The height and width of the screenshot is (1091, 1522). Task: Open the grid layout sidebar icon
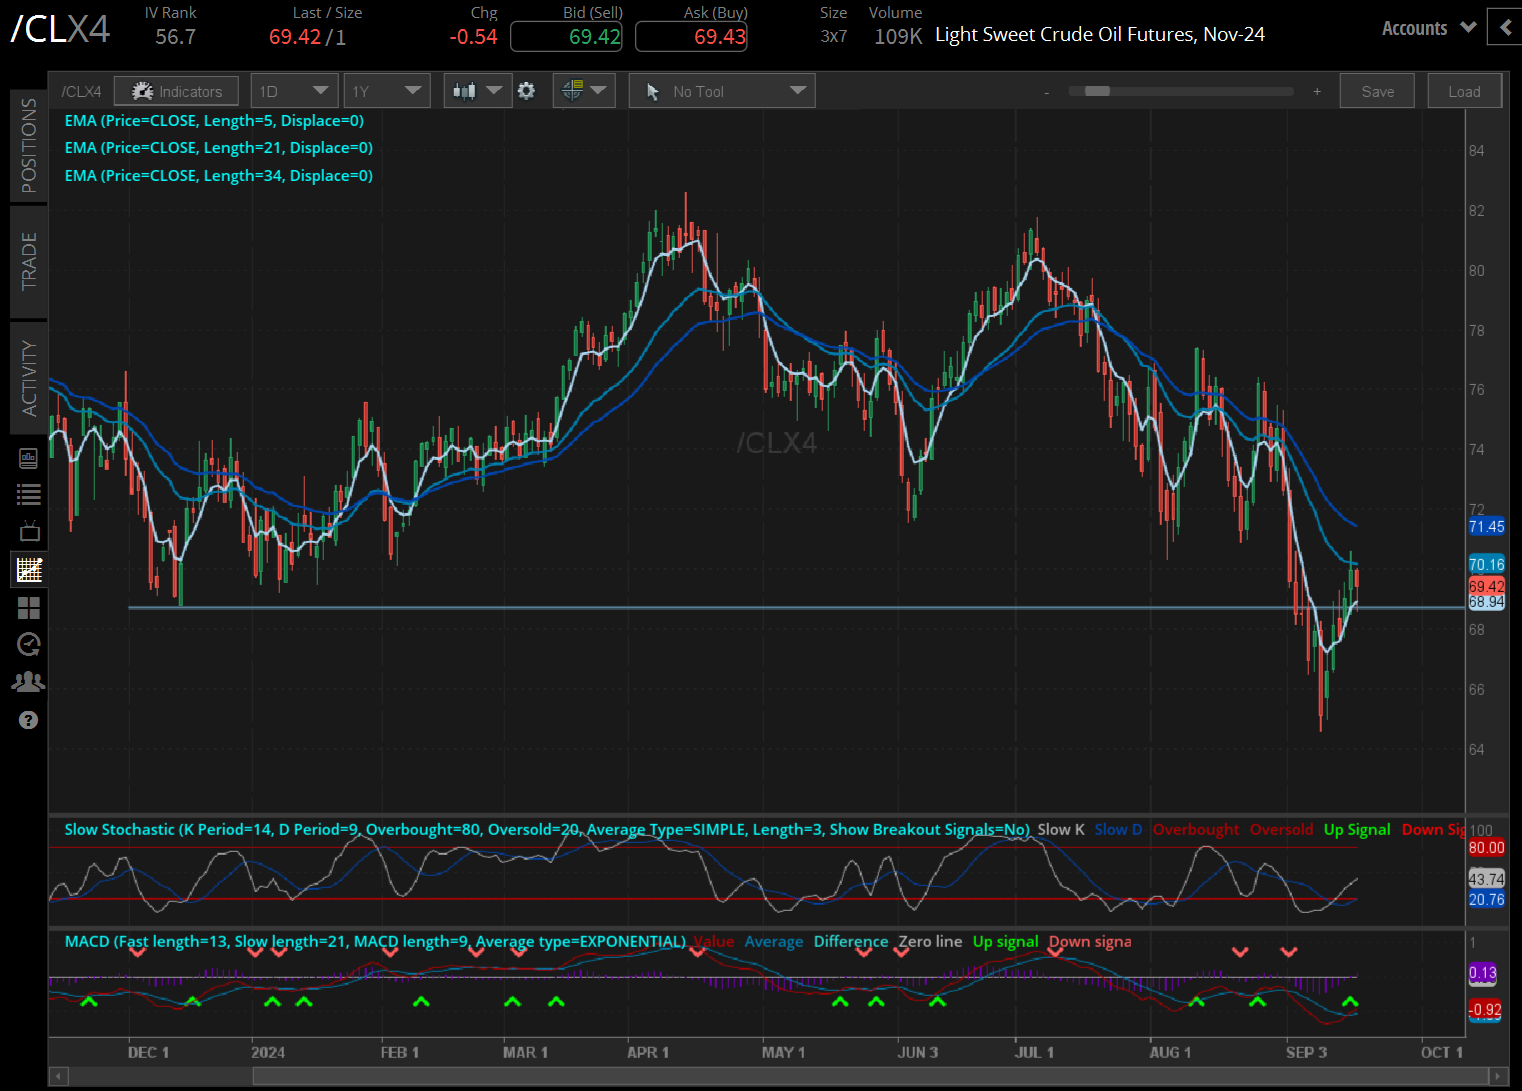pos(29,608)
